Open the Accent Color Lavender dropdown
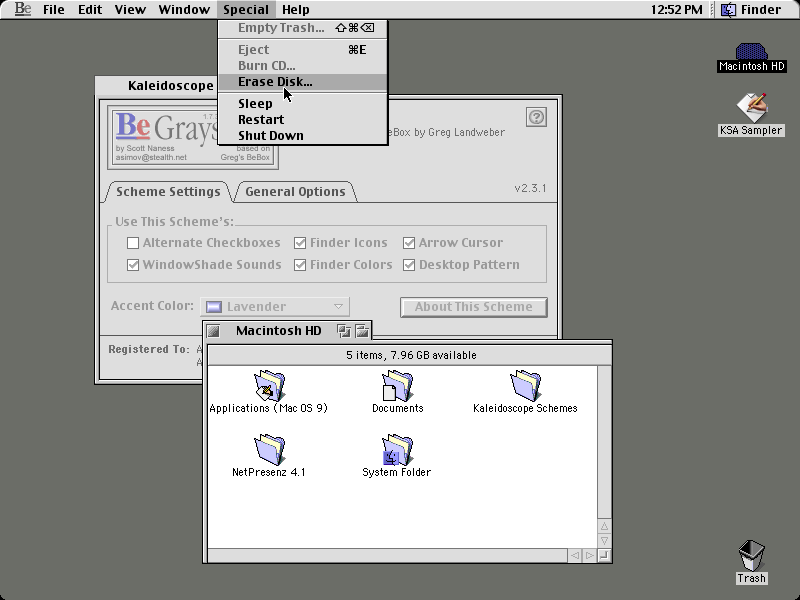Screen dimensions: 800x600 pos(275,307)
